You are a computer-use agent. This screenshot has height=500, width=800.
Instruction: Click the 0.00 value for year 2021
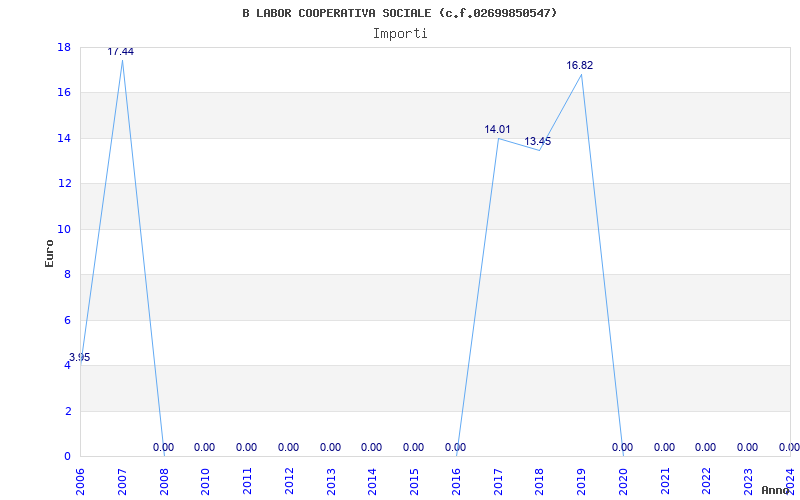coord(664,447)
